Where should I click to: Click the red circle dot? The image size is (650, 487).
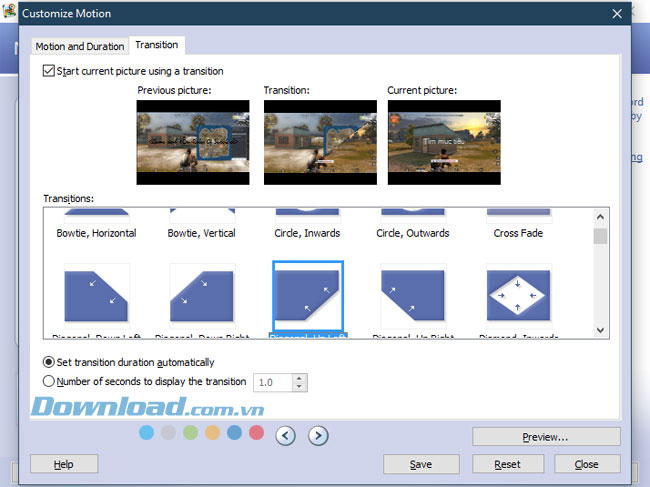[256, 433]
